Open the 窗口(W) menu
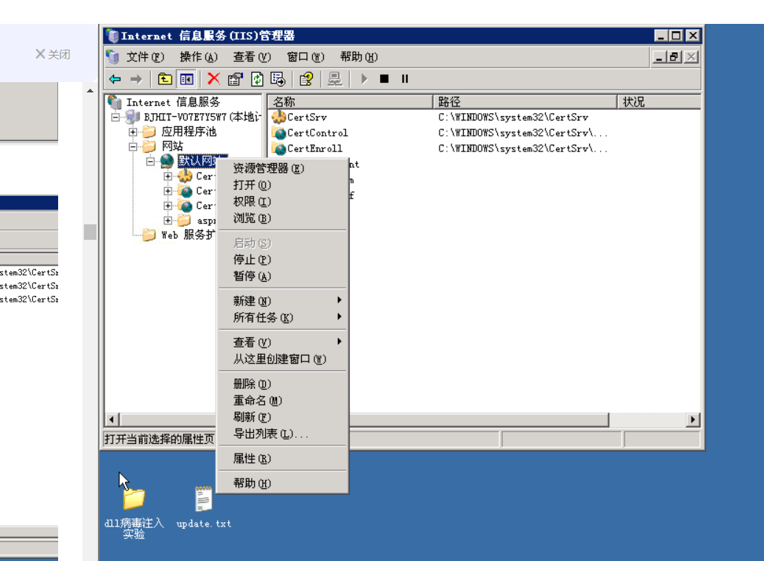 pyautogui.click(x=305, y=57)
